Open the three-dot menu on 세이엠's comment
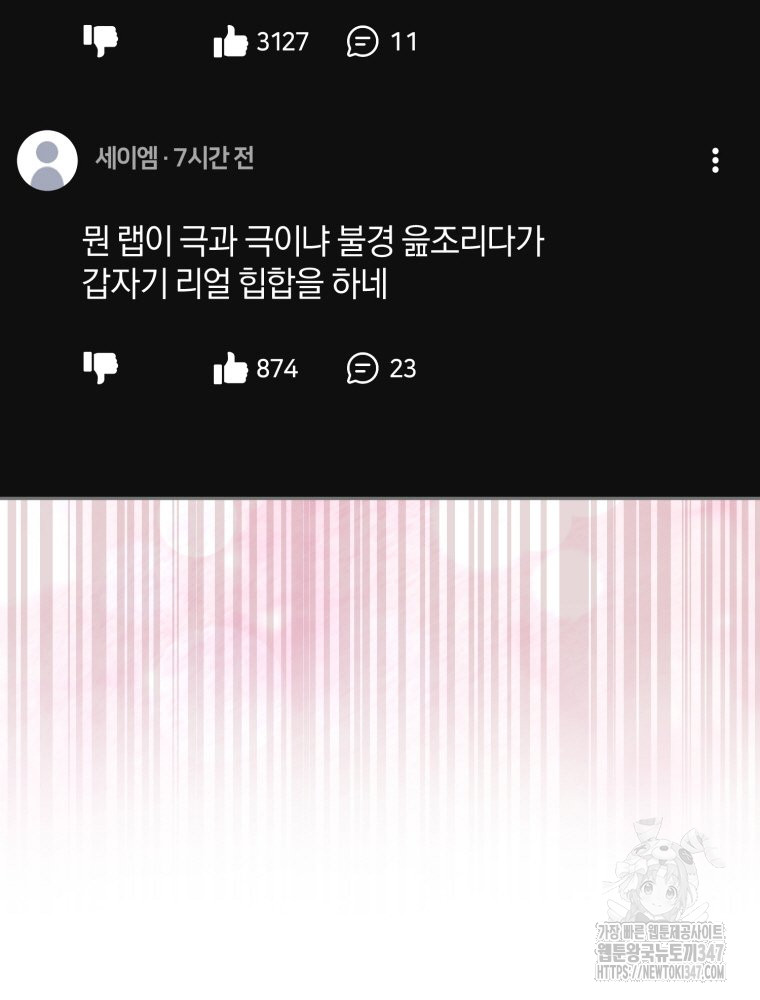The height and width of the screenshot is (1000, 760). click(715, 160)
